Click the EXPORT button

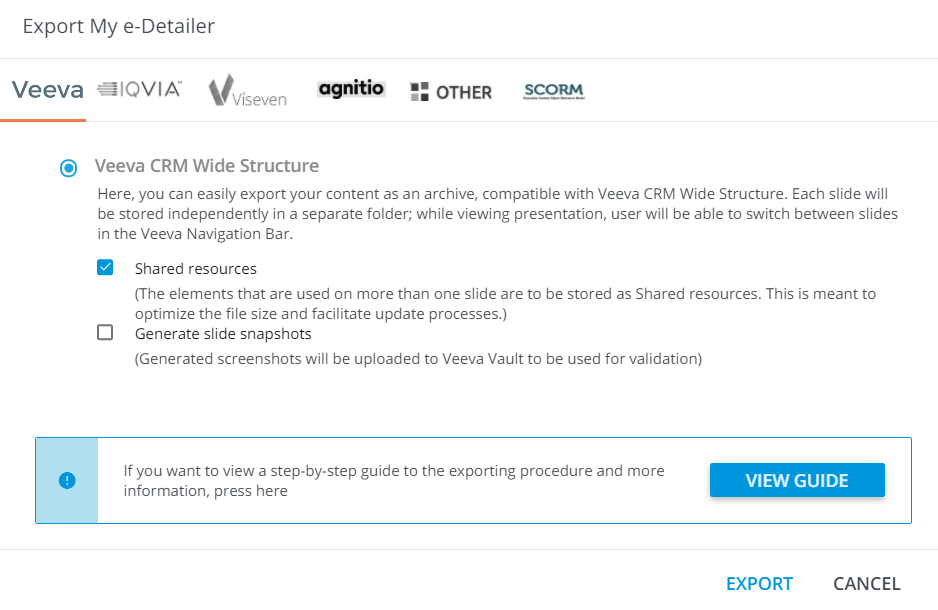coord(759,584)
